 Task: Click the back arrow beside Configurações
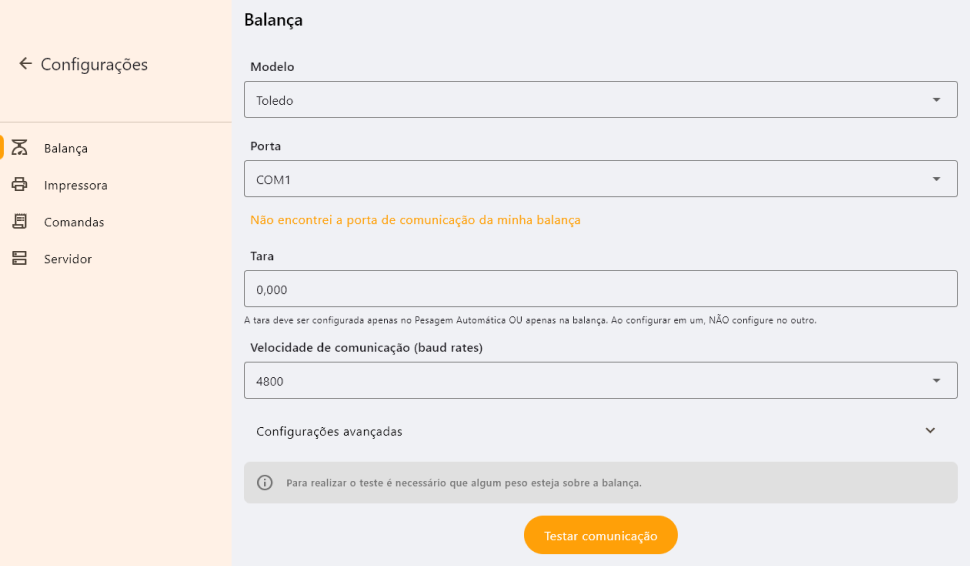[25, 64]
